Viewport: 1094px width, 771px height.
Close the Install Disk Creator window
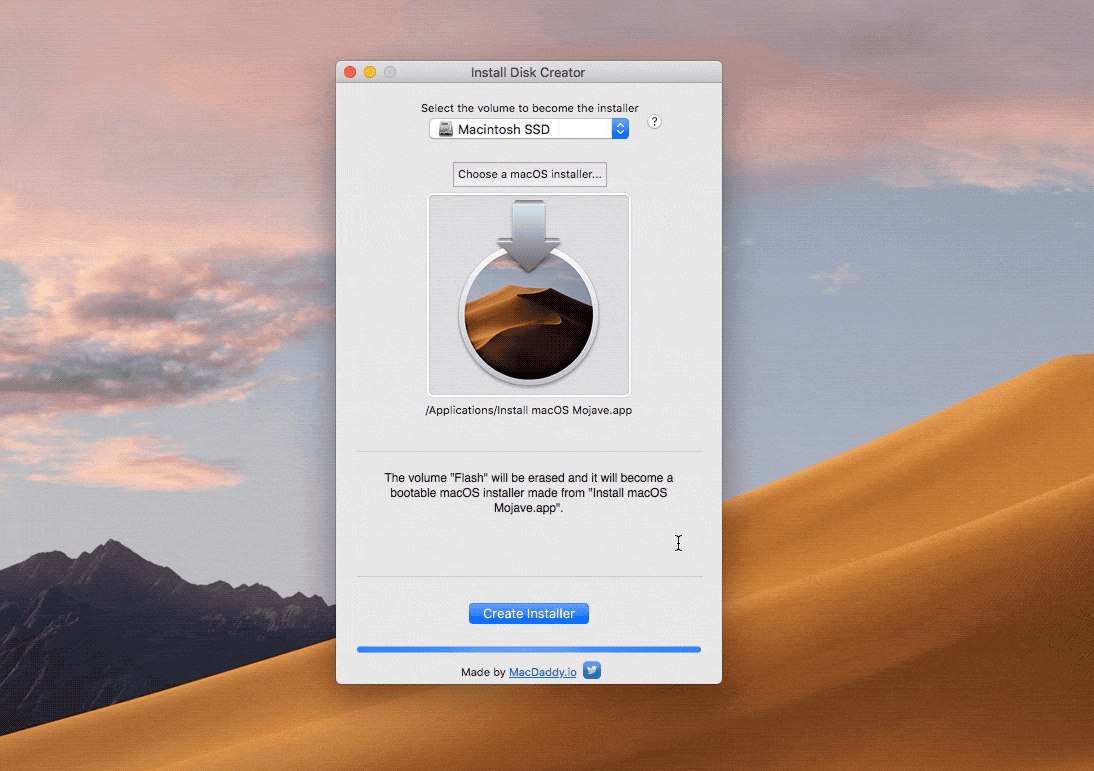click(350, 72)
